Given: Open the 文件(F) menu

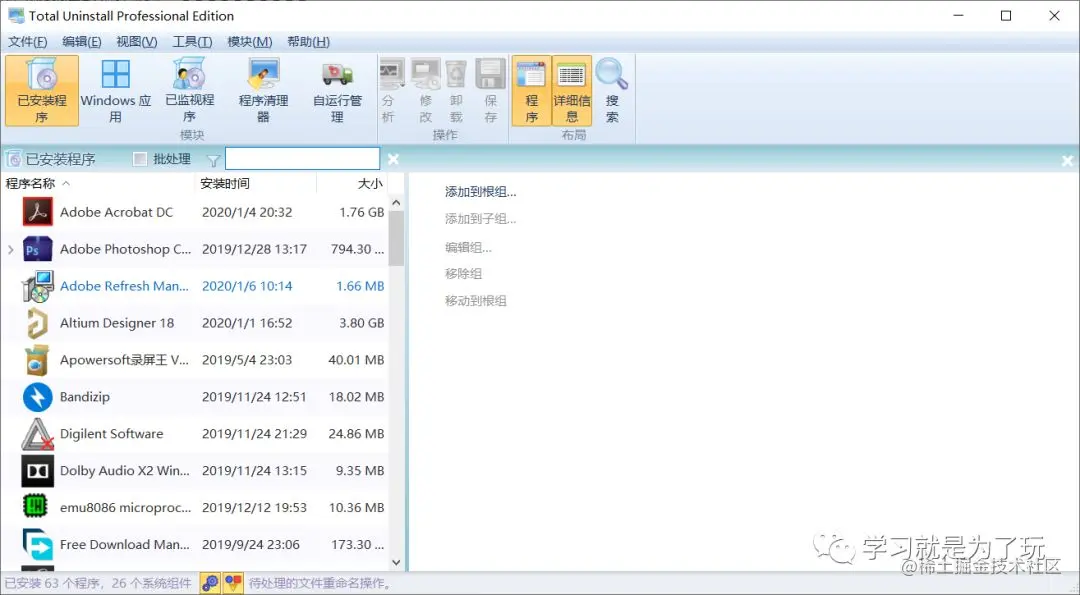Looking at the screenshot, I should point(28,42).
